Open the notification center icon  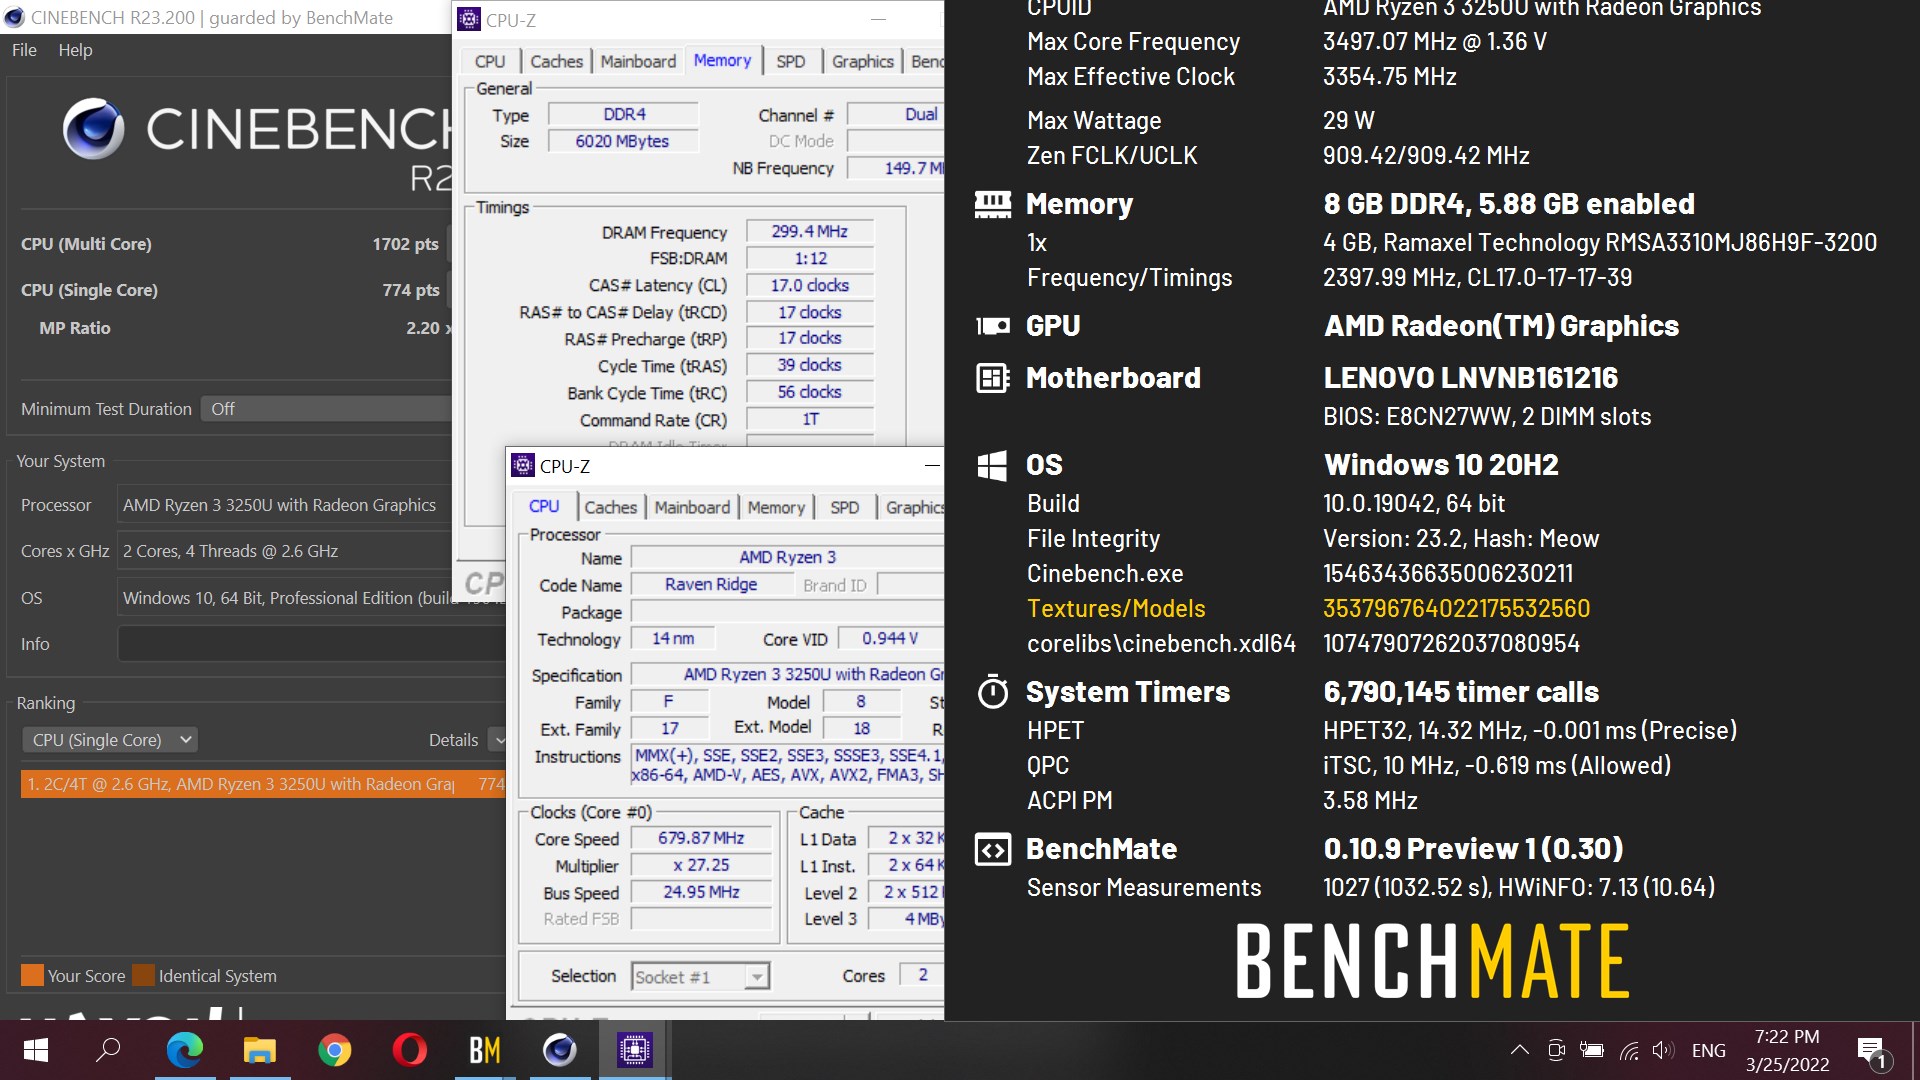tap(1871, 1050)
